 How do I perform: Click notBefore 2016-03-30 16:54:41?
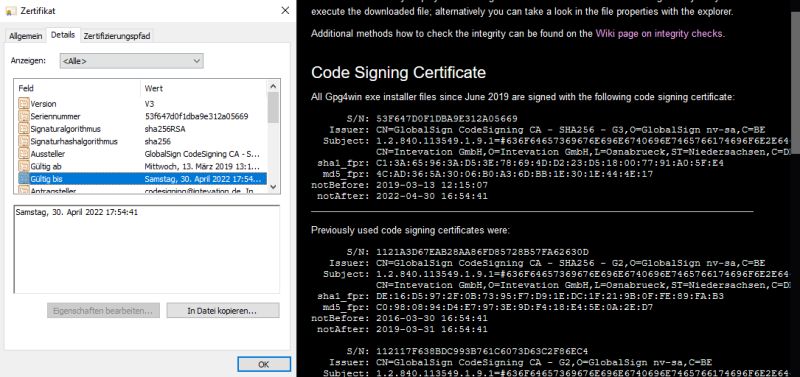click(399, 318)
